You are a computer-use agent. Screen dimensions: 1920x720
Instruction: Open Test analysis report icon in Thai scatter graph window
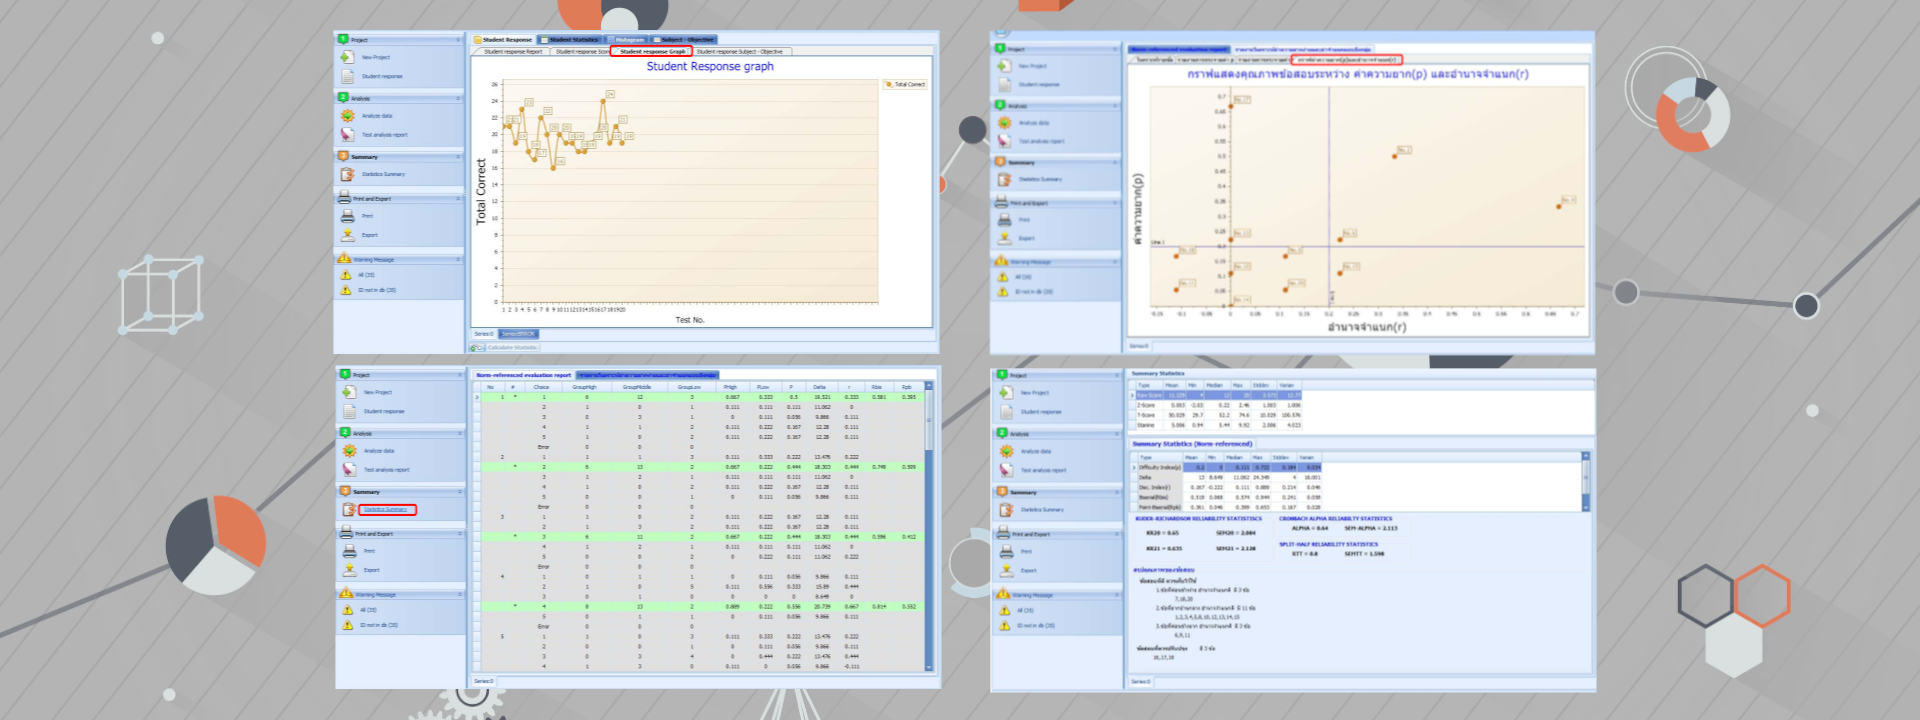tap(1004, 141)
